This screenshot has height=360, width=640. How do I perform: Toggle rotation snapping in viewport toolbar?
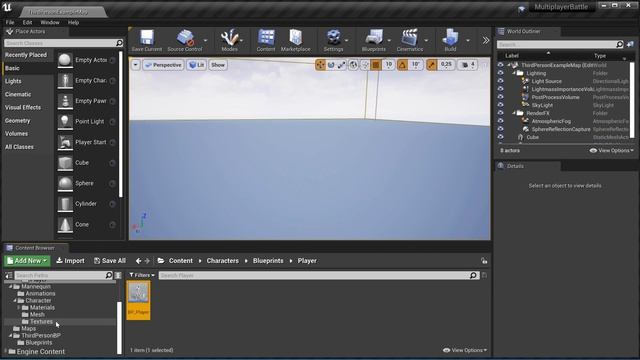402,64
